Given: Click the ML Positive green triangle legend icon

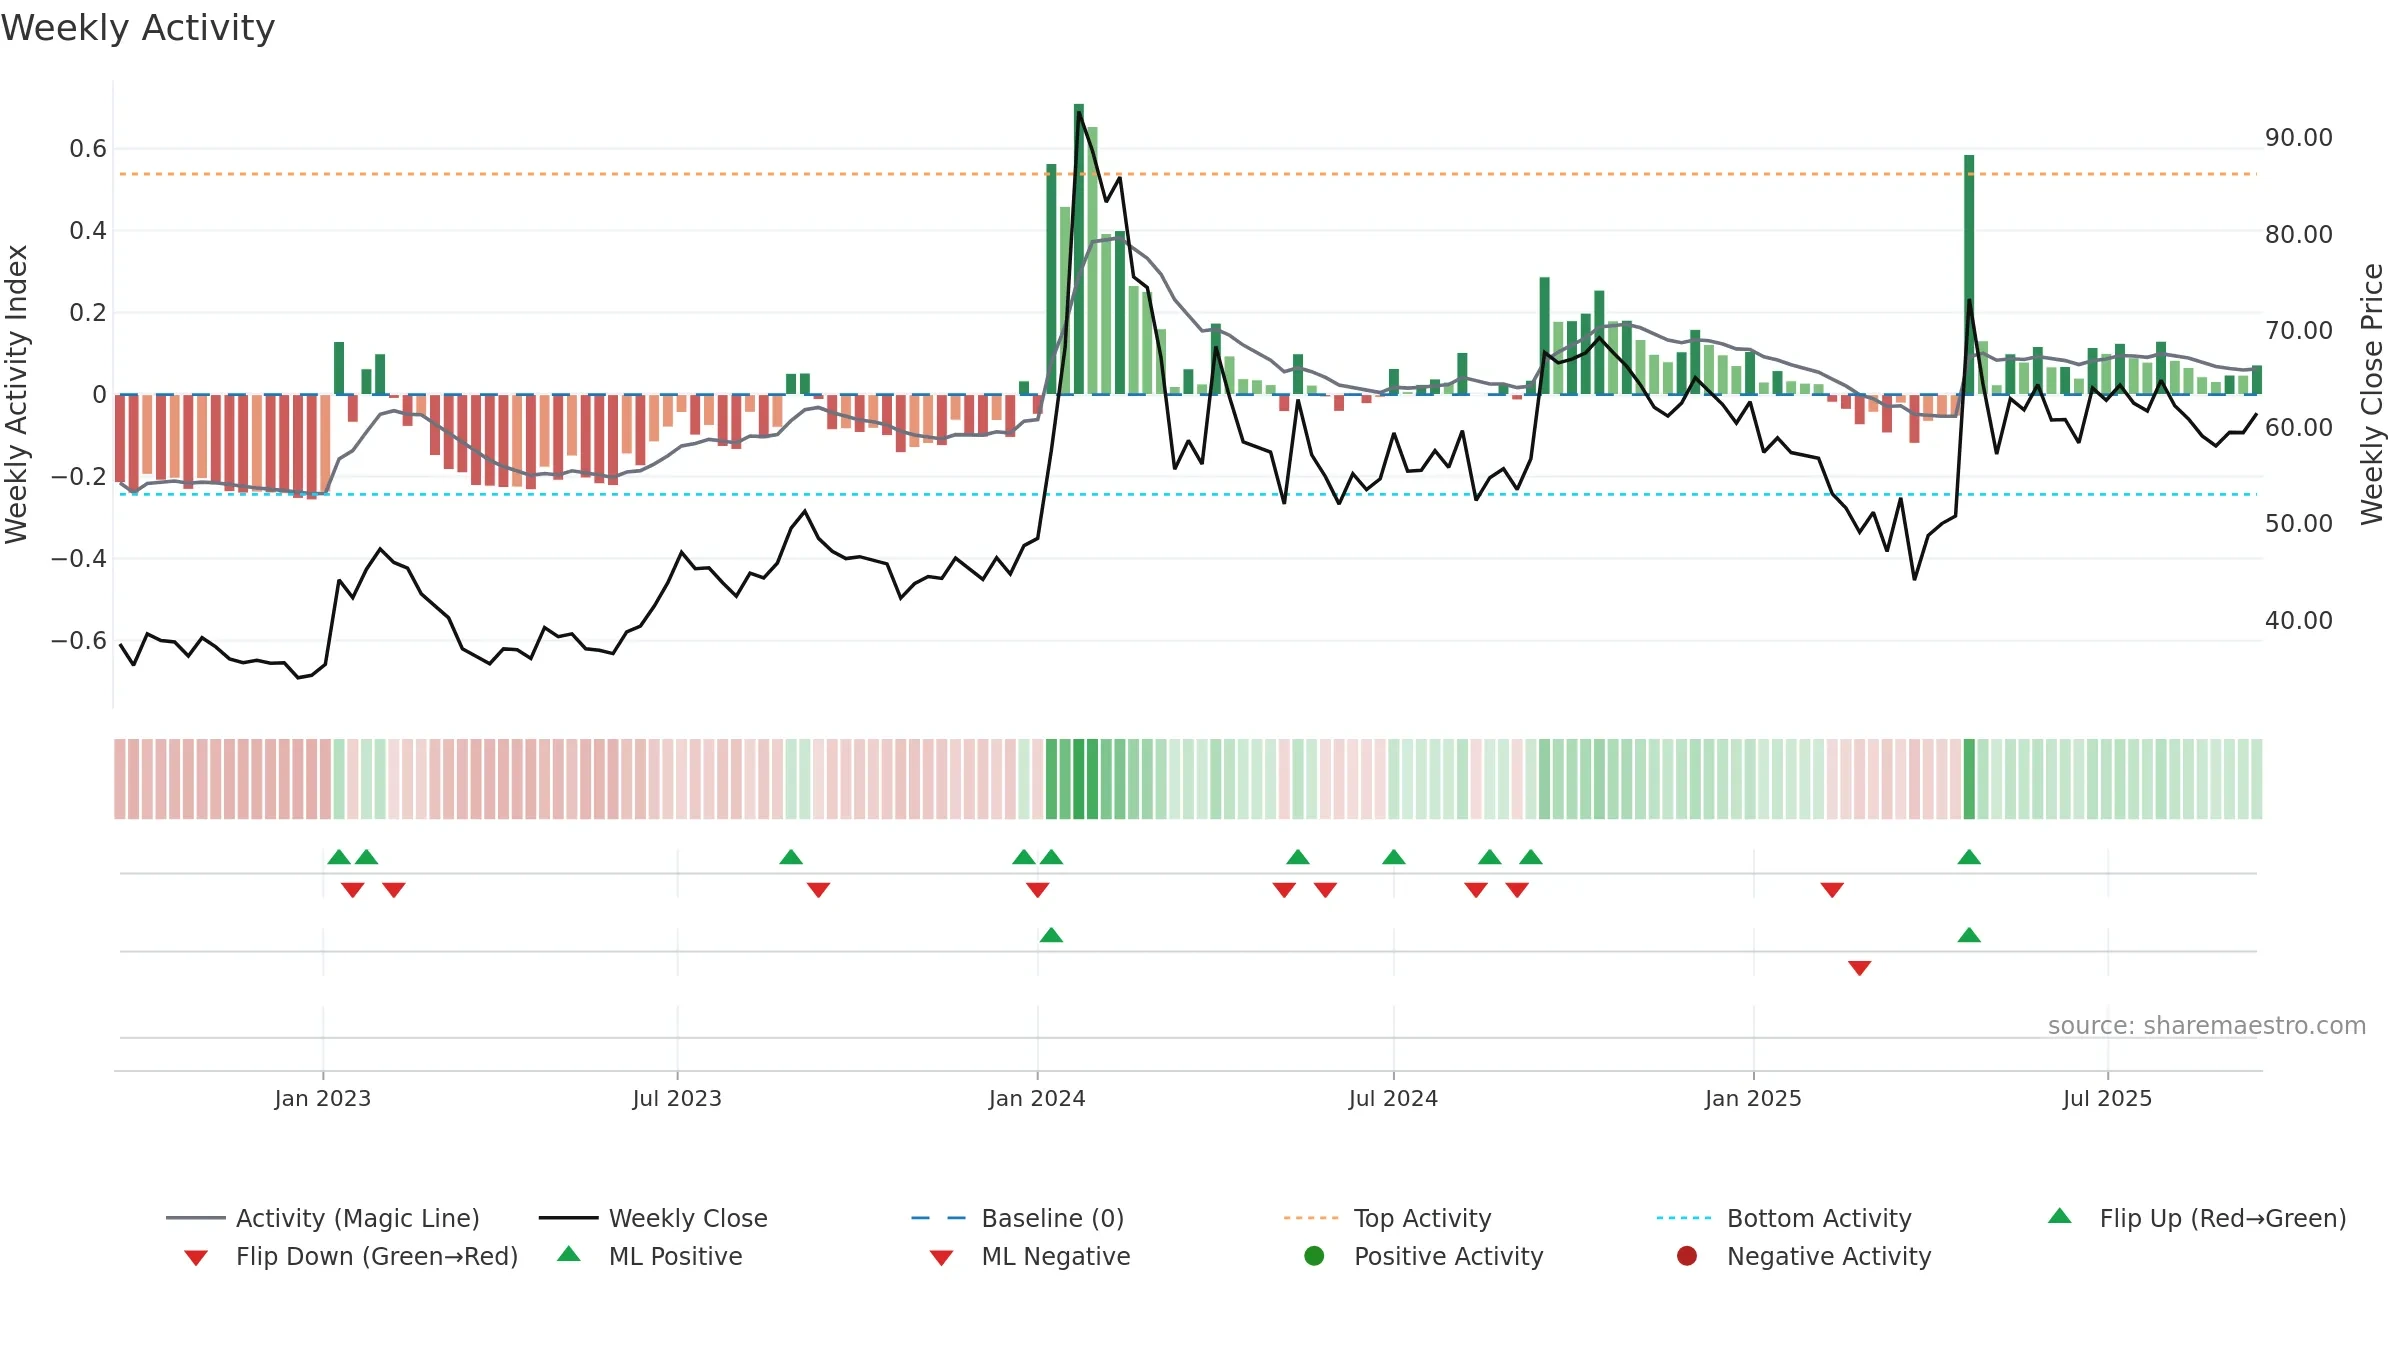Looking at the screenshot, I should coord(568,1254).
